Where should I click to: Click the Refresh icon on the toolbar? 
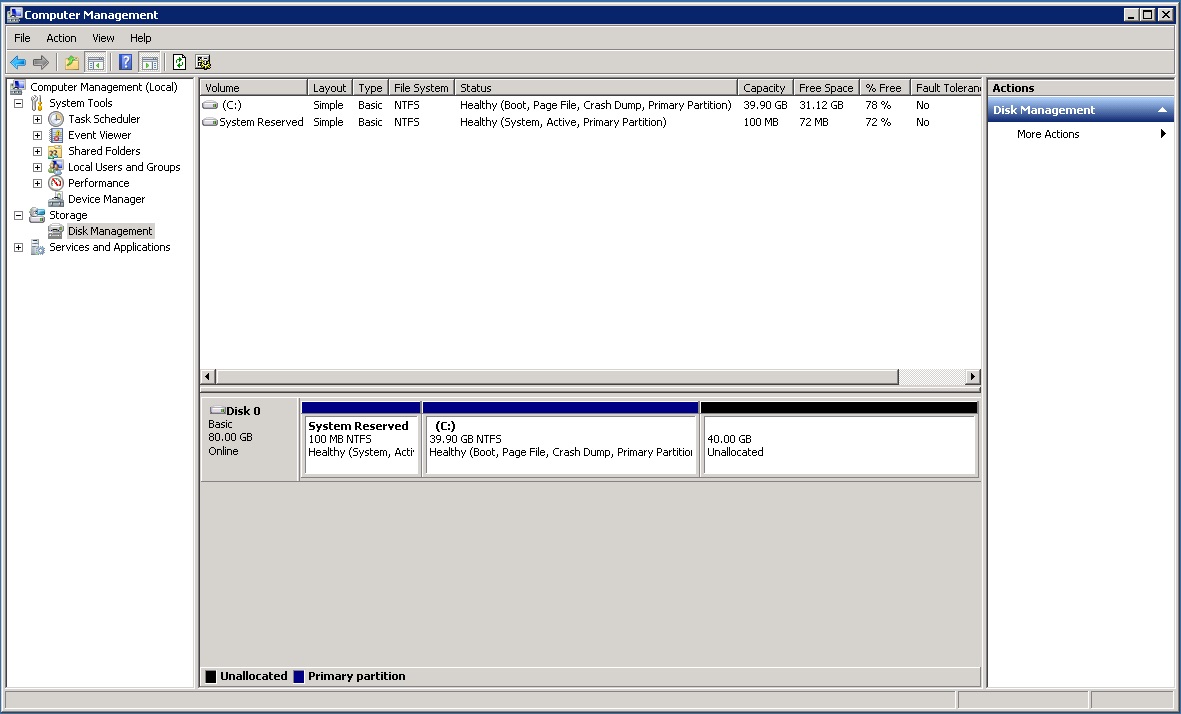[179, 61]
